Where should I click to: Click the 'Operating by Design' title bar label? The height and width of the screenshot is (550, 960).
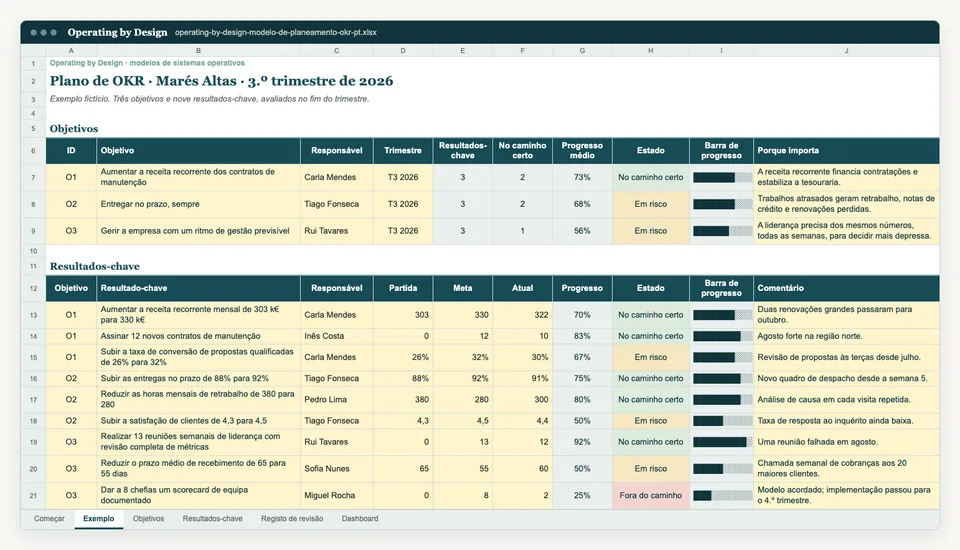[x=117, y=32]
